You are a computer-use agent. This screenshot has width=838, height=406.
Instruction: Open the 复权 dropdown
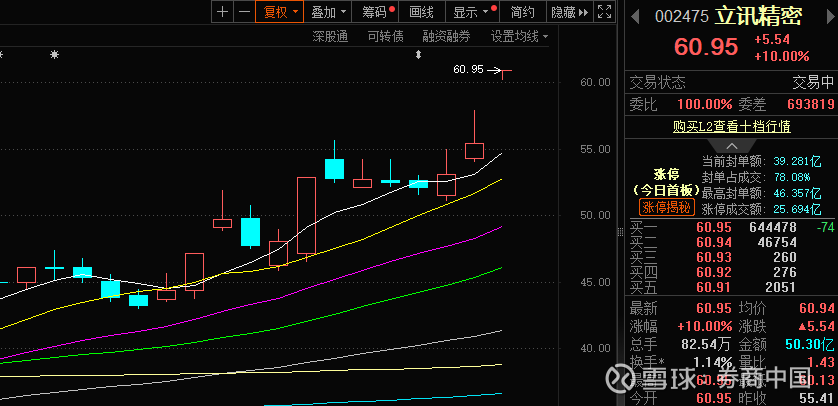point(280,12)
